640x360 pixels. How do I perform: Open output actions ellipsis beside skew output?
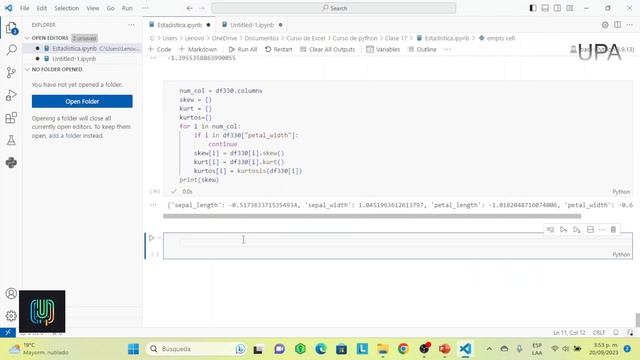153,205
